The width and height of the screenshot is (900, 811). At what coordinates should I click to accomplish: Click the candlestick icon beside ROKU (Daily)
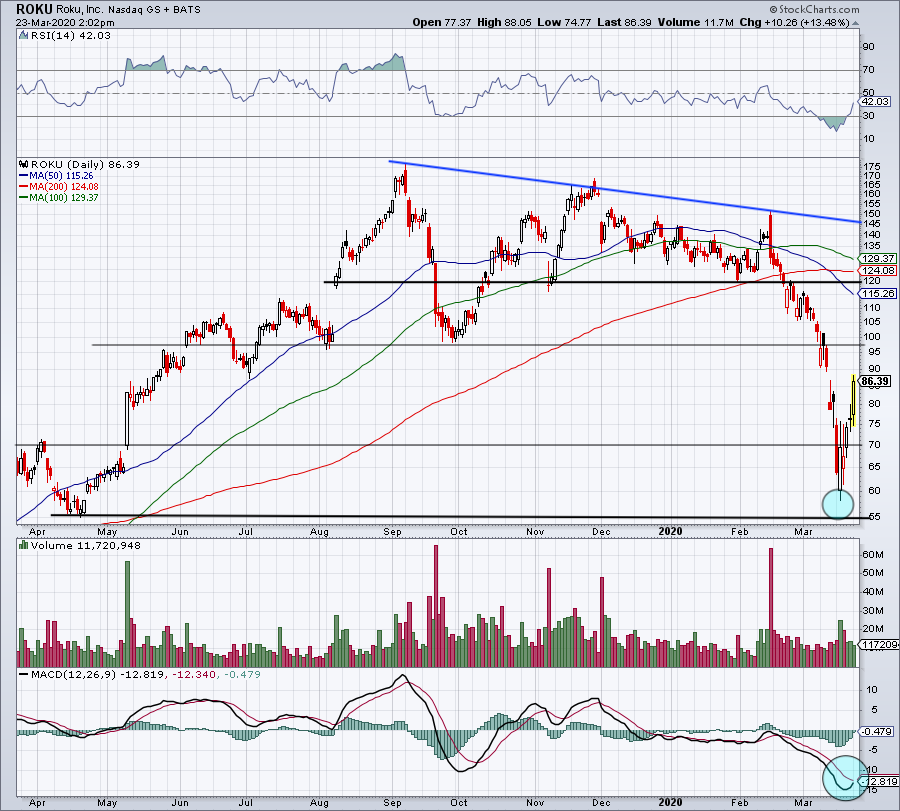(x=23, y=164)
